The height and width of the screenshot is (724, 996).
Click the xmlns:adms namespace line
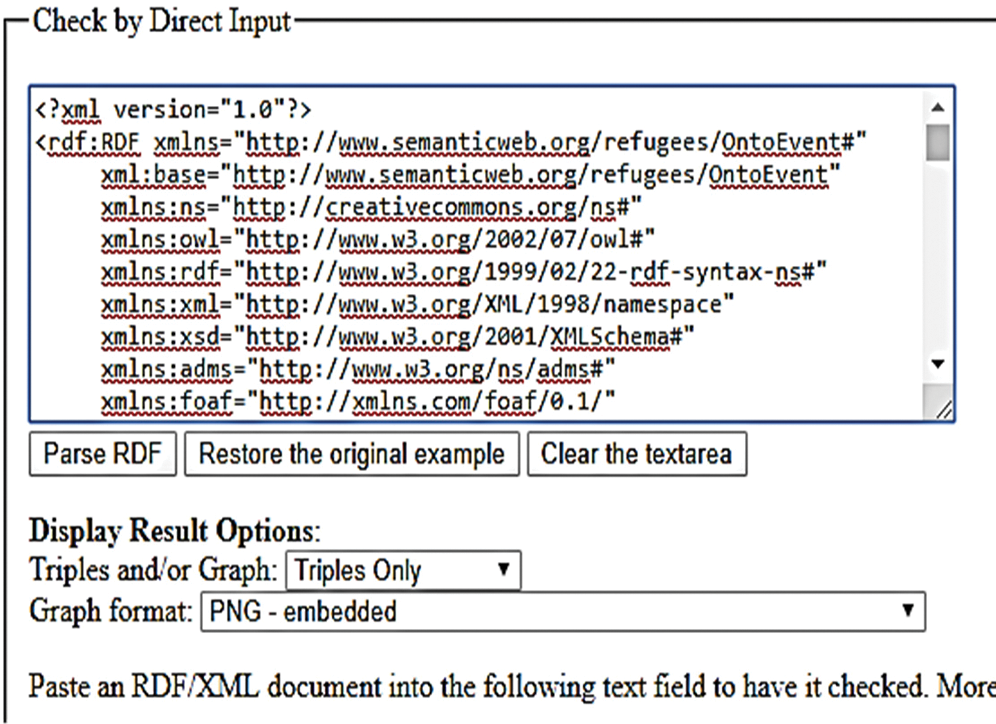(x=357, y=371)
